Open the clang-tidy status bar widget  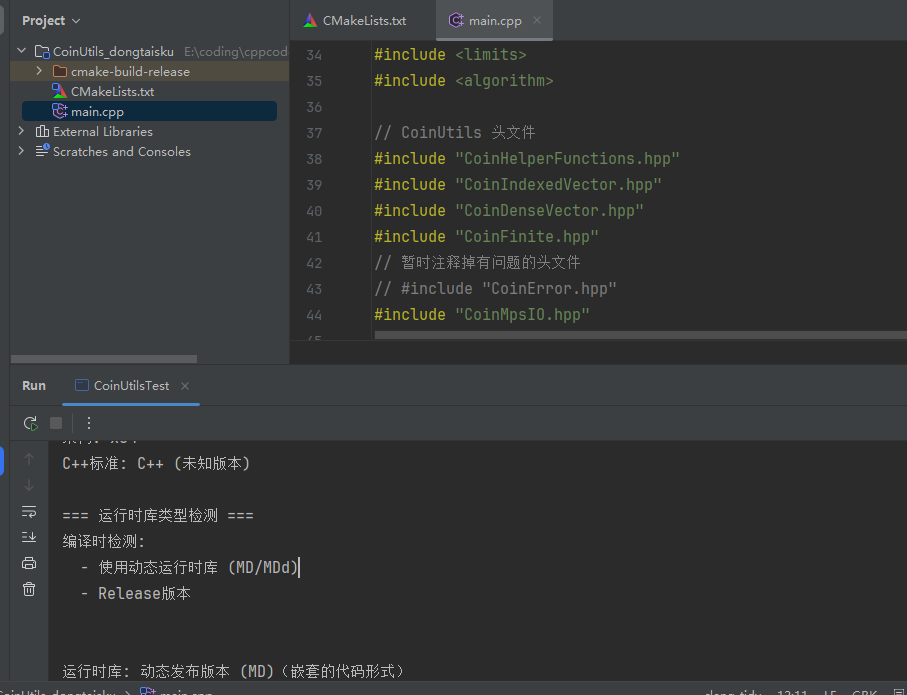pos(733,691)
